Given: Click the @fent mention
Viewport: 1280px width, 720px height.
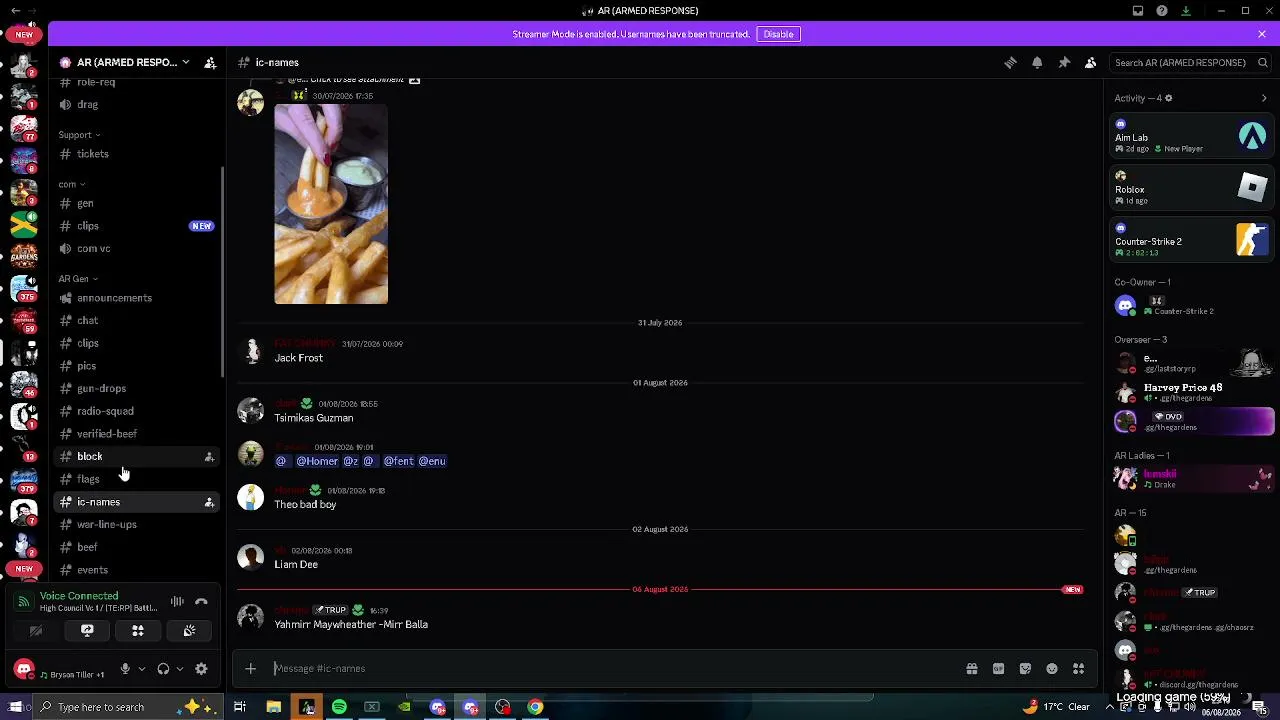Looking at the screenshot, I should point(398,461).
